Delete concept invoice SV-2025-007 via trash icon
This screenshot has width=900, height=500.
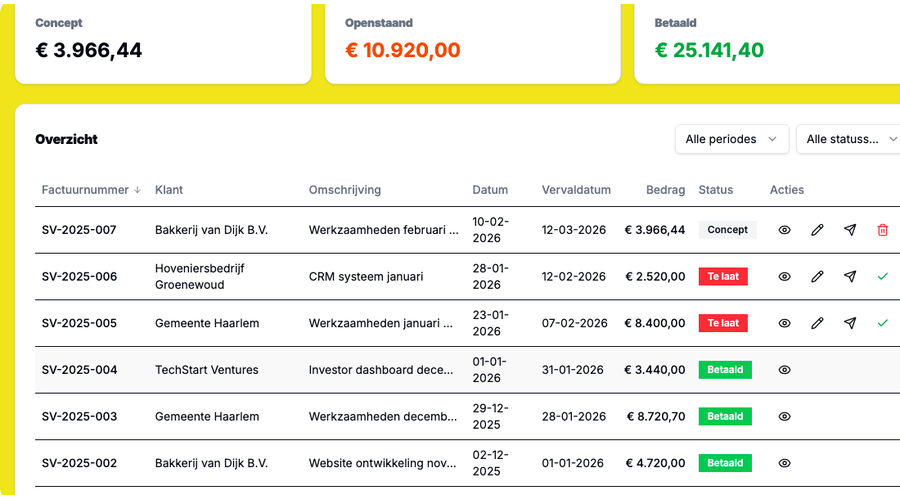click(x=882, y=230)
